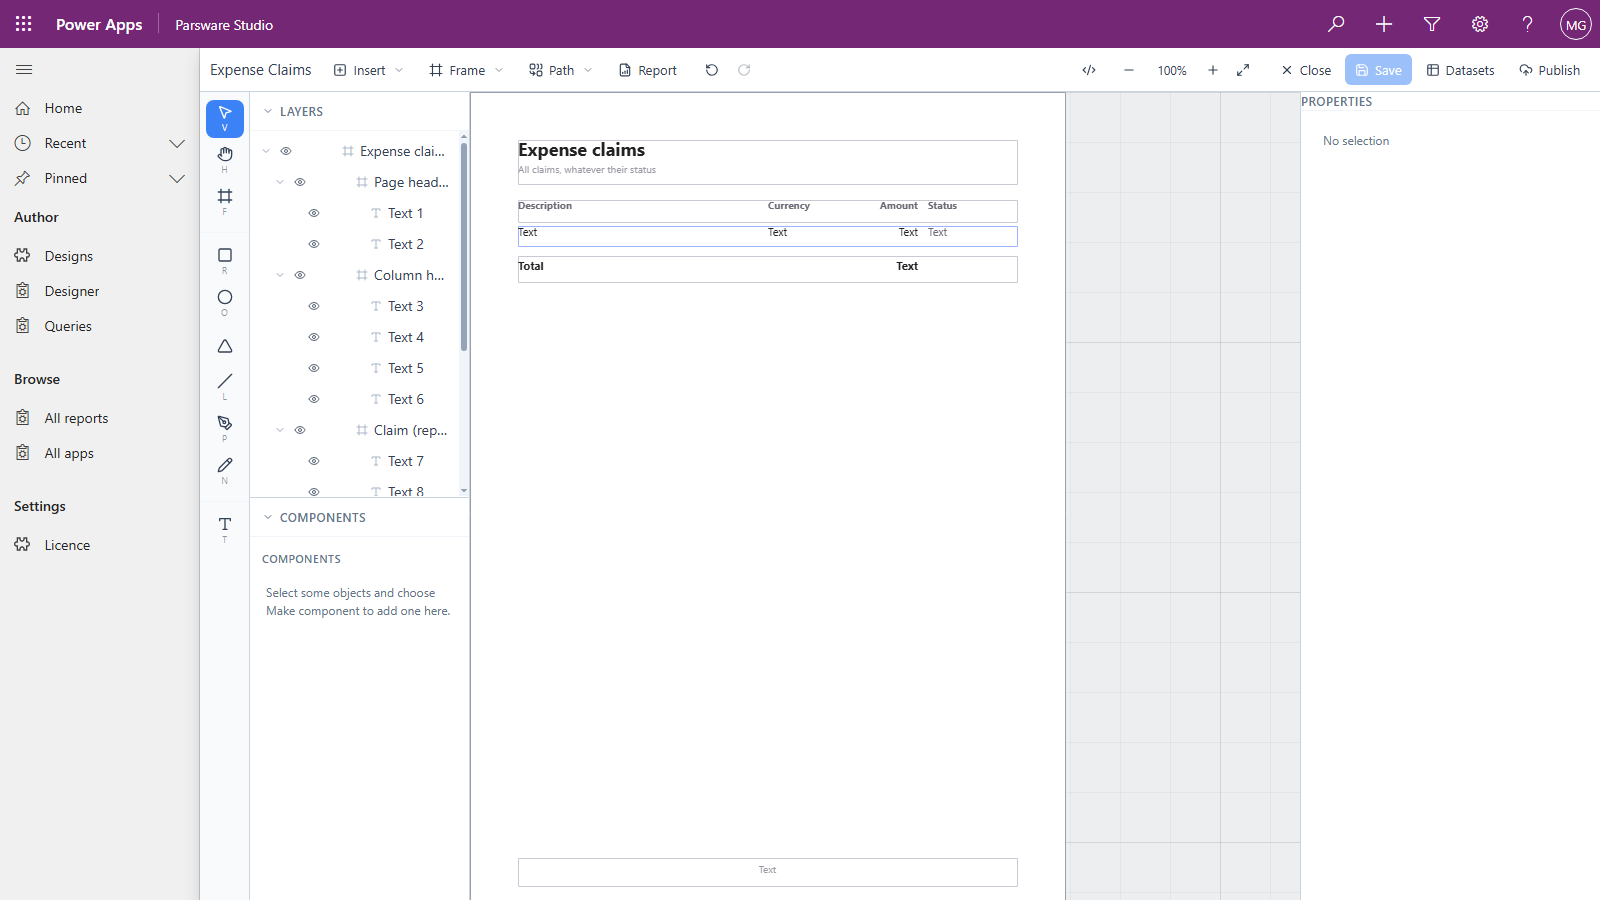Open the Insert dropdown menu
1600x900 pixels.
coord(368,70)
